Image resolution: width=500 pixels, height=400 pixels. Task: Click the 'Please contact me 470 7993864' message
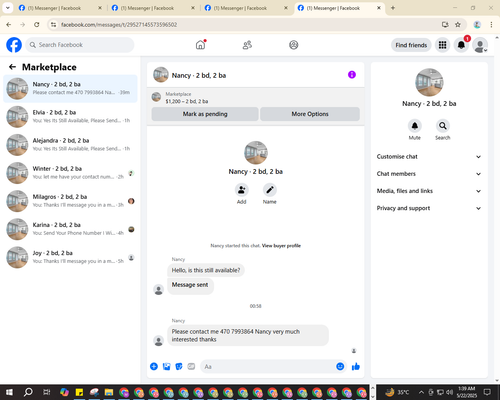248,335
